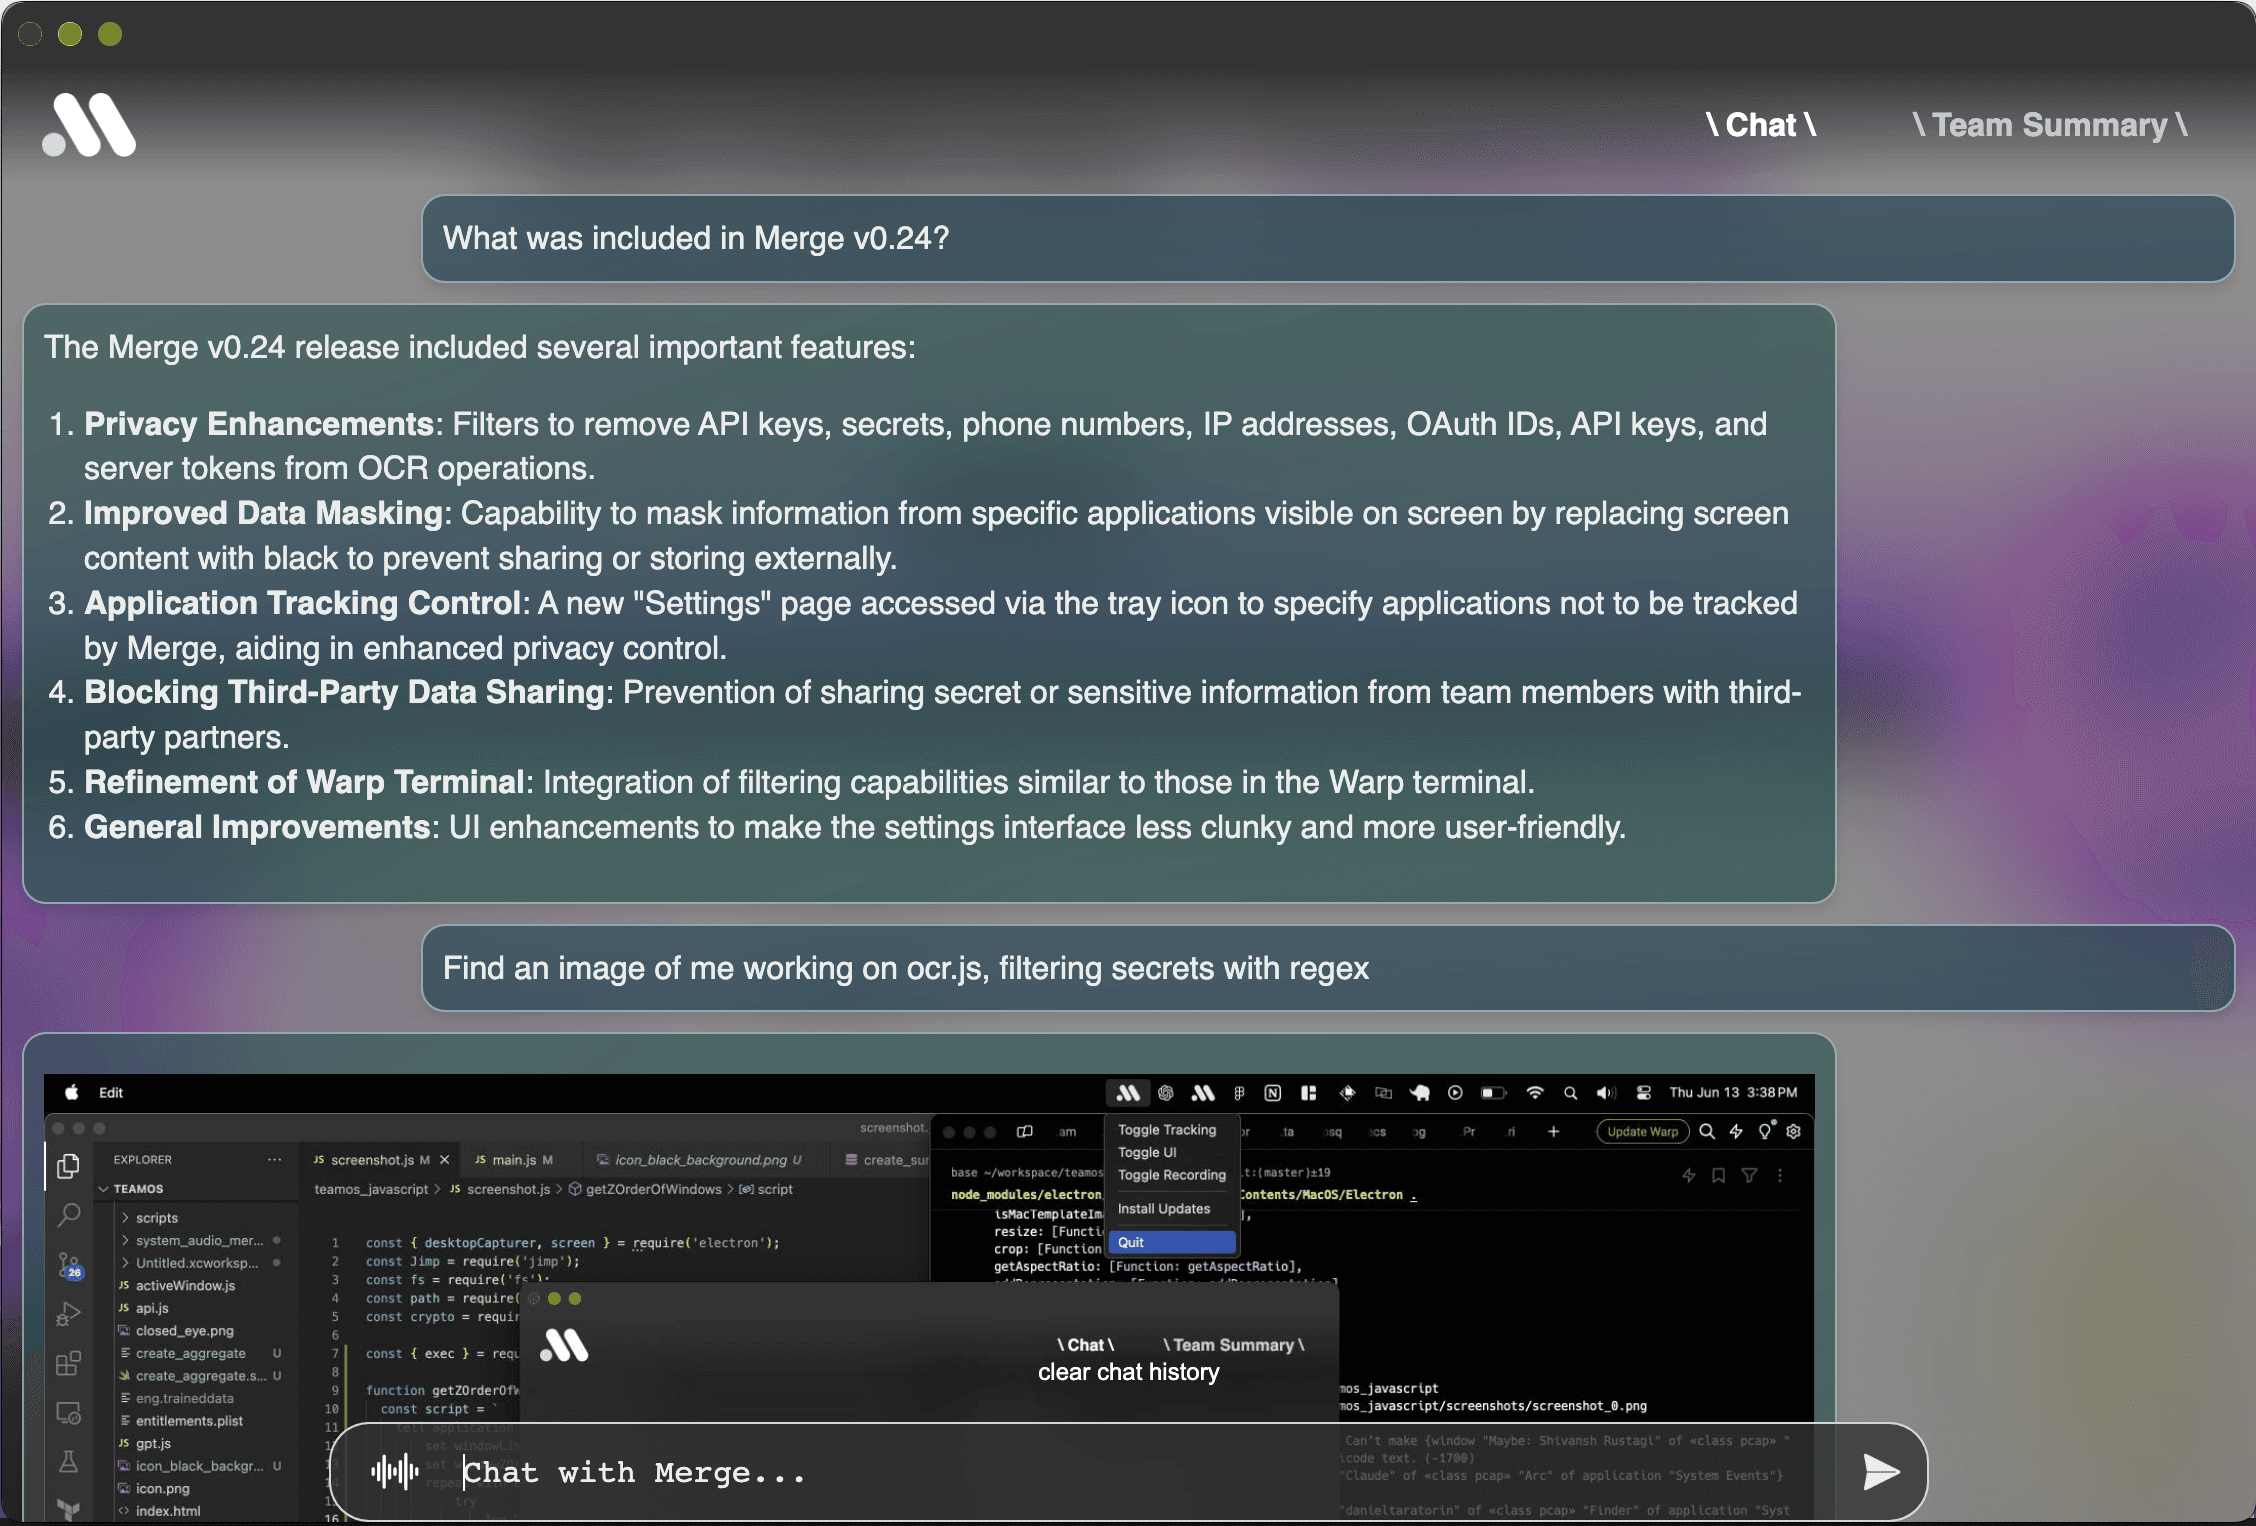Click the Update Warp button

click(x=1643, y=1132)
